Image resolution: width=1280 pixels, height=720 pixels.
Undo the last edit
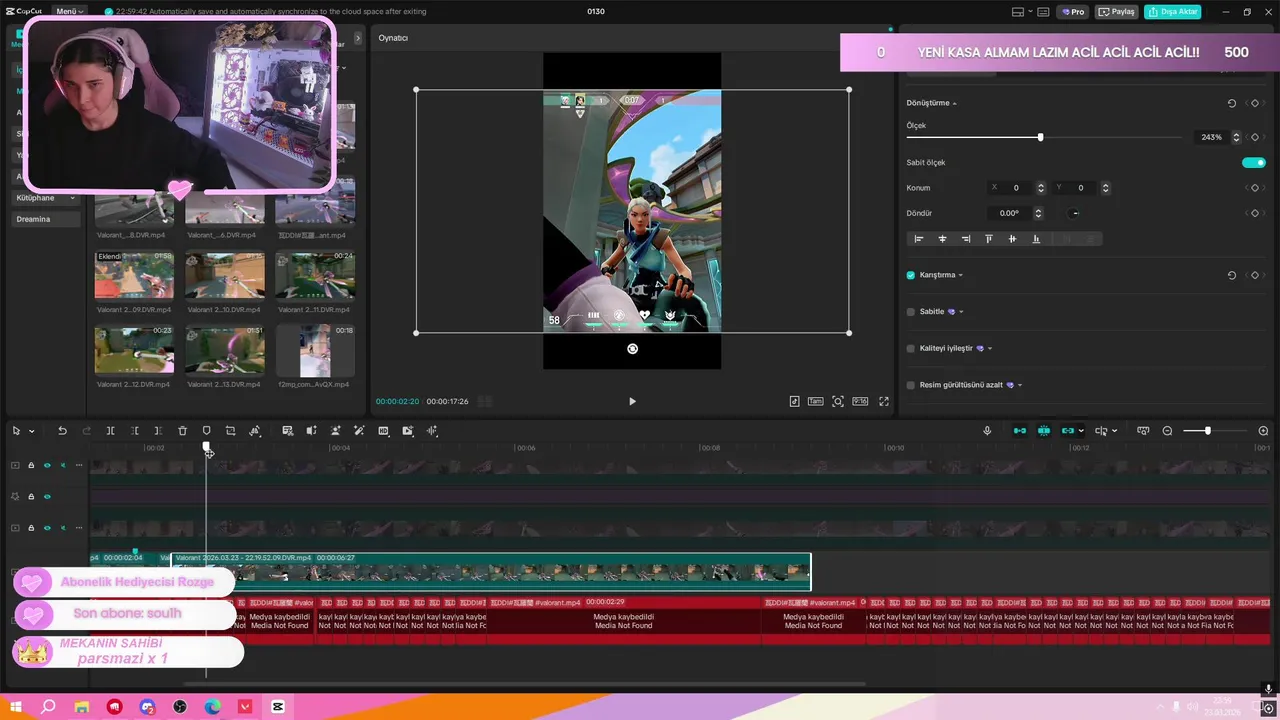pos(62,431)
